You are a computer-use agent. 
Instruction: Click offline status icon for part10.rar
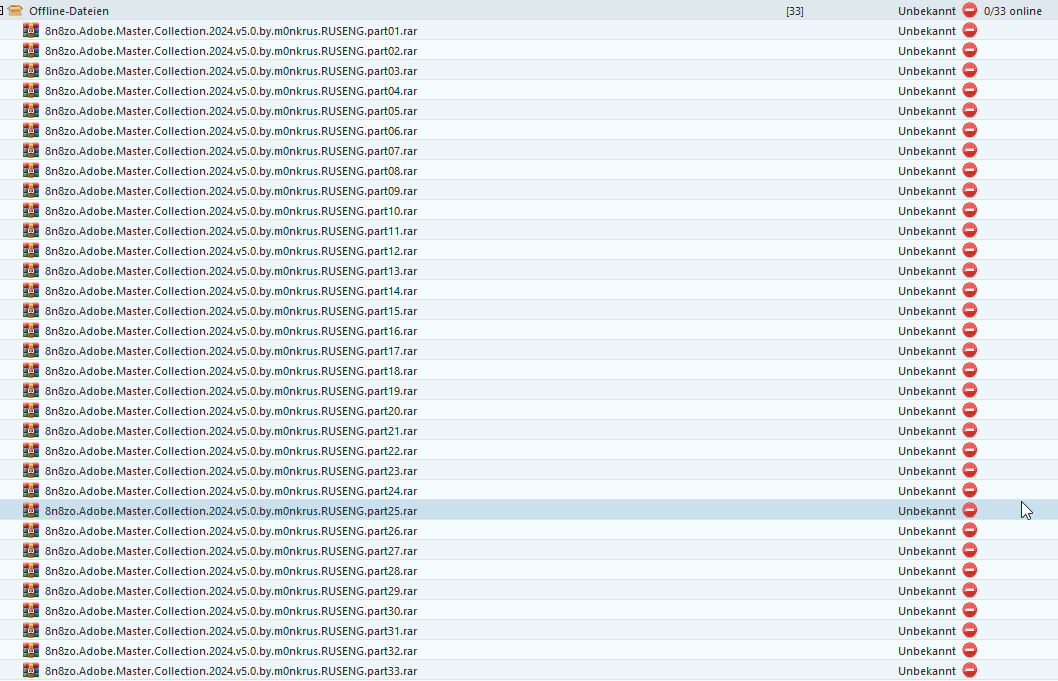(970, 211)
